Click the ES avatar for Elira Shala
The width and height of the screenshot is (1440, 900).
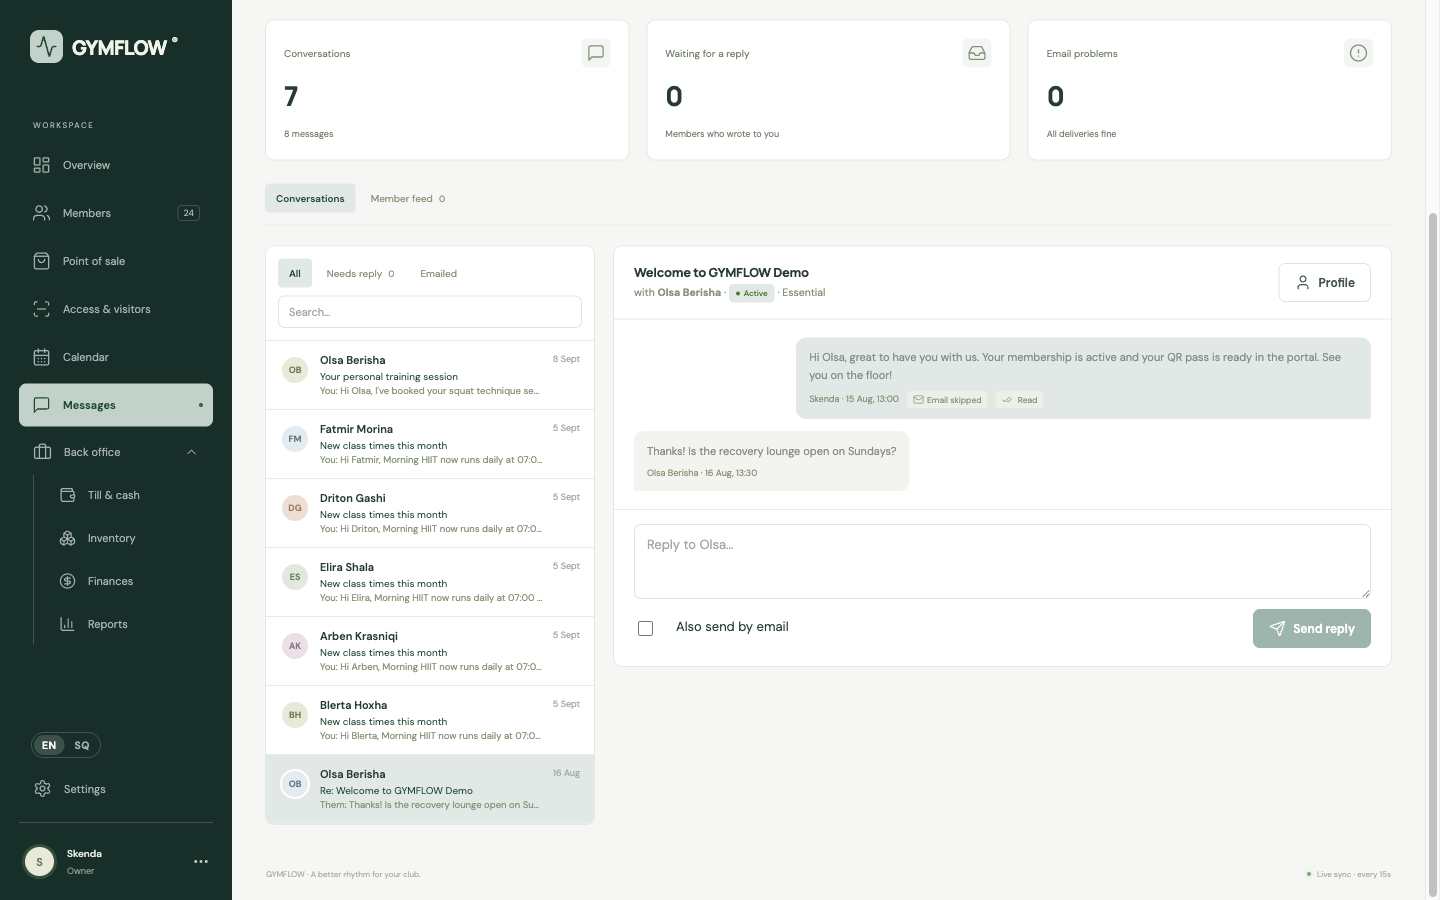click(x=295, y=577)
